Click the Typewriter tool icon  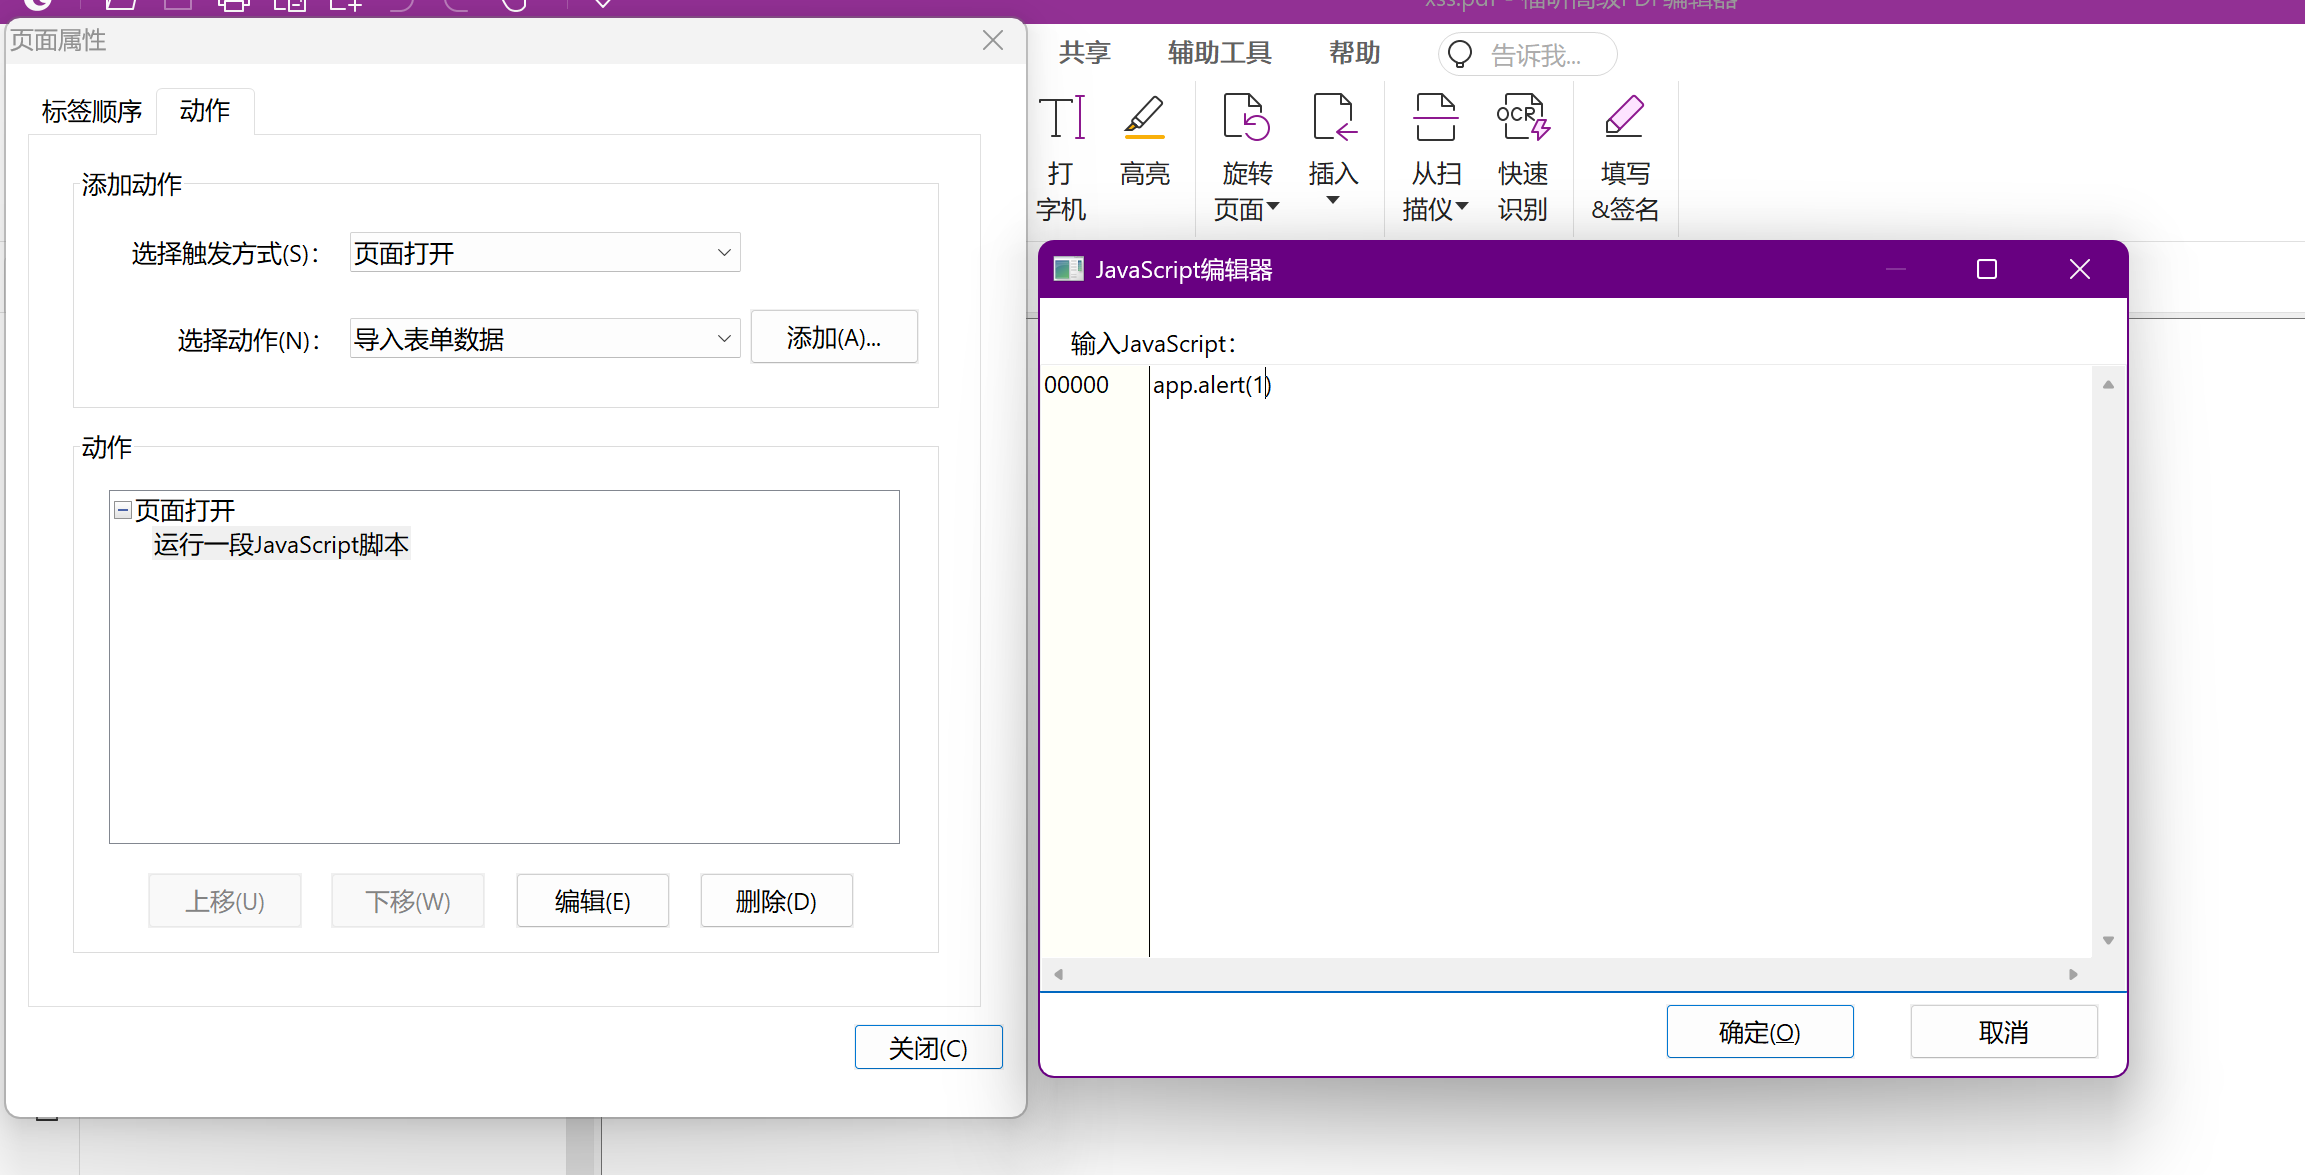[x=1061, y=119]
